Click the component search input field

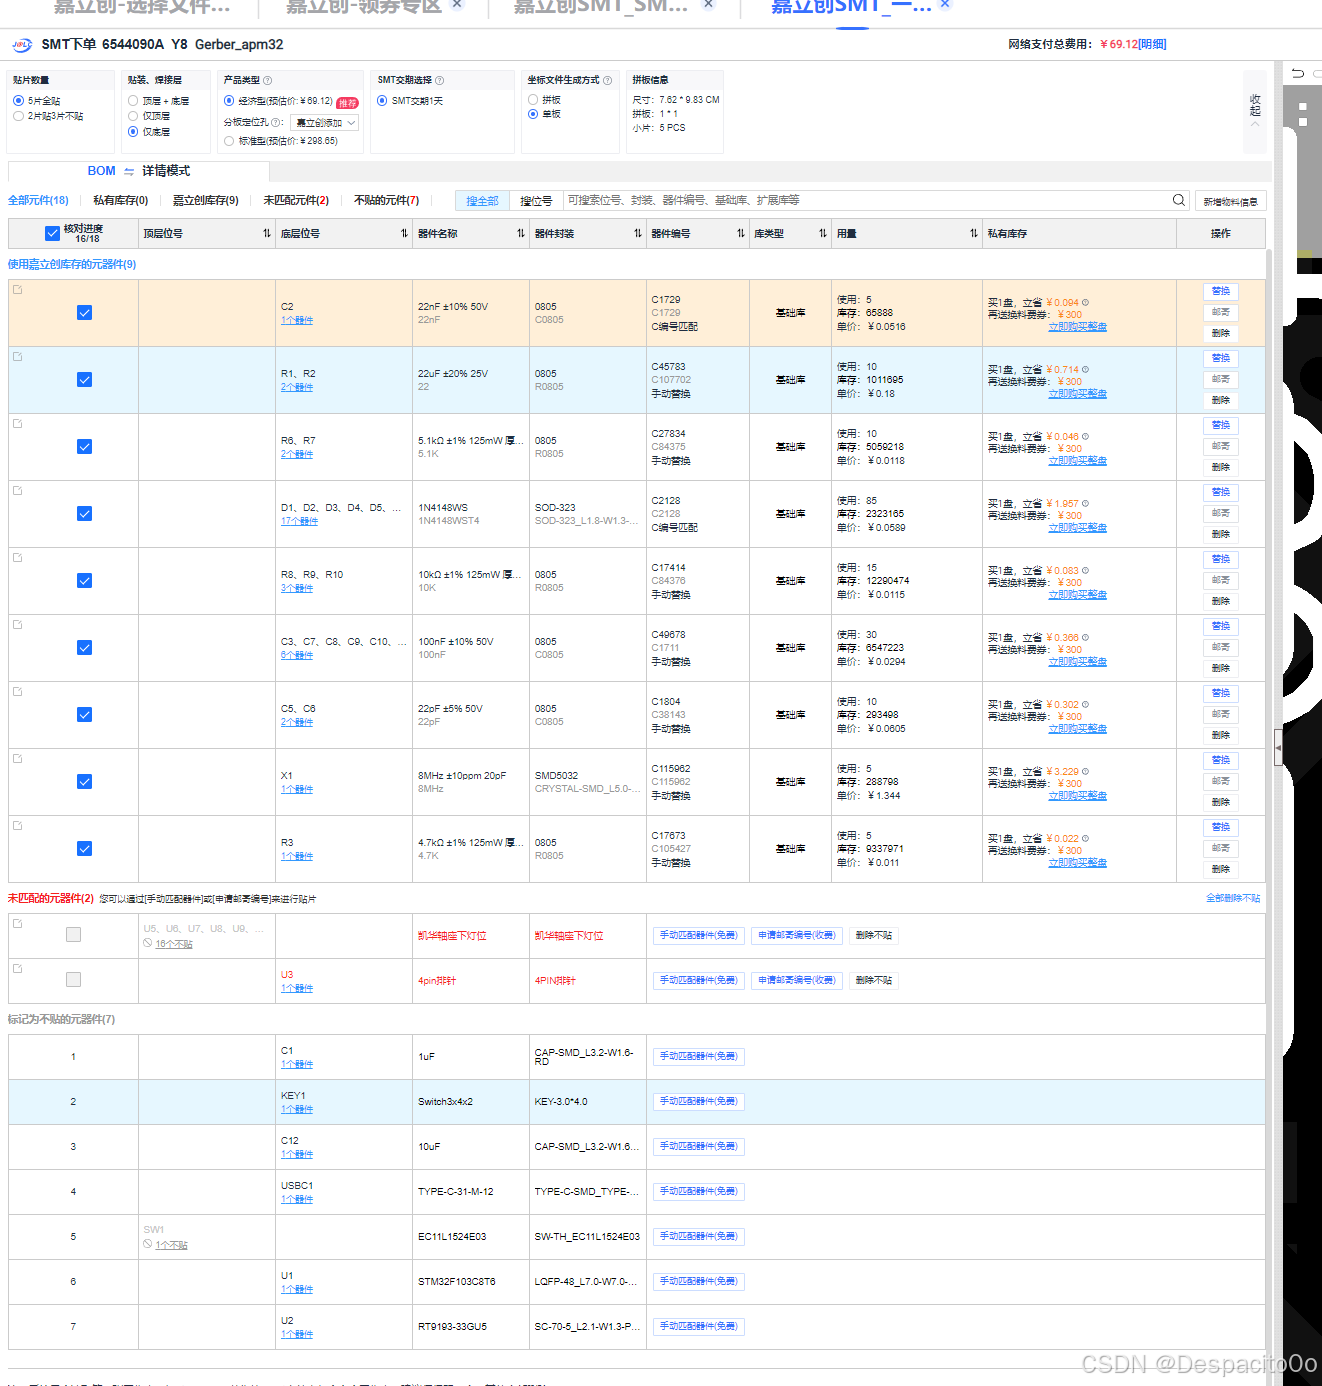pos(866,201)
